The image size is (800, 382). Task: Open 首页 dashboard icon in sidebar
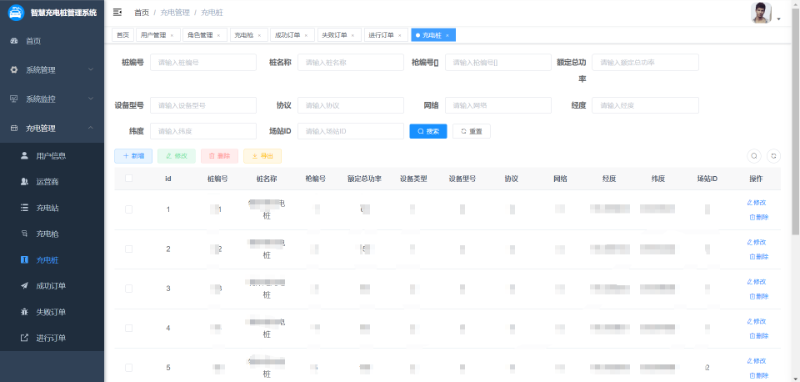[x=14, y=41]
